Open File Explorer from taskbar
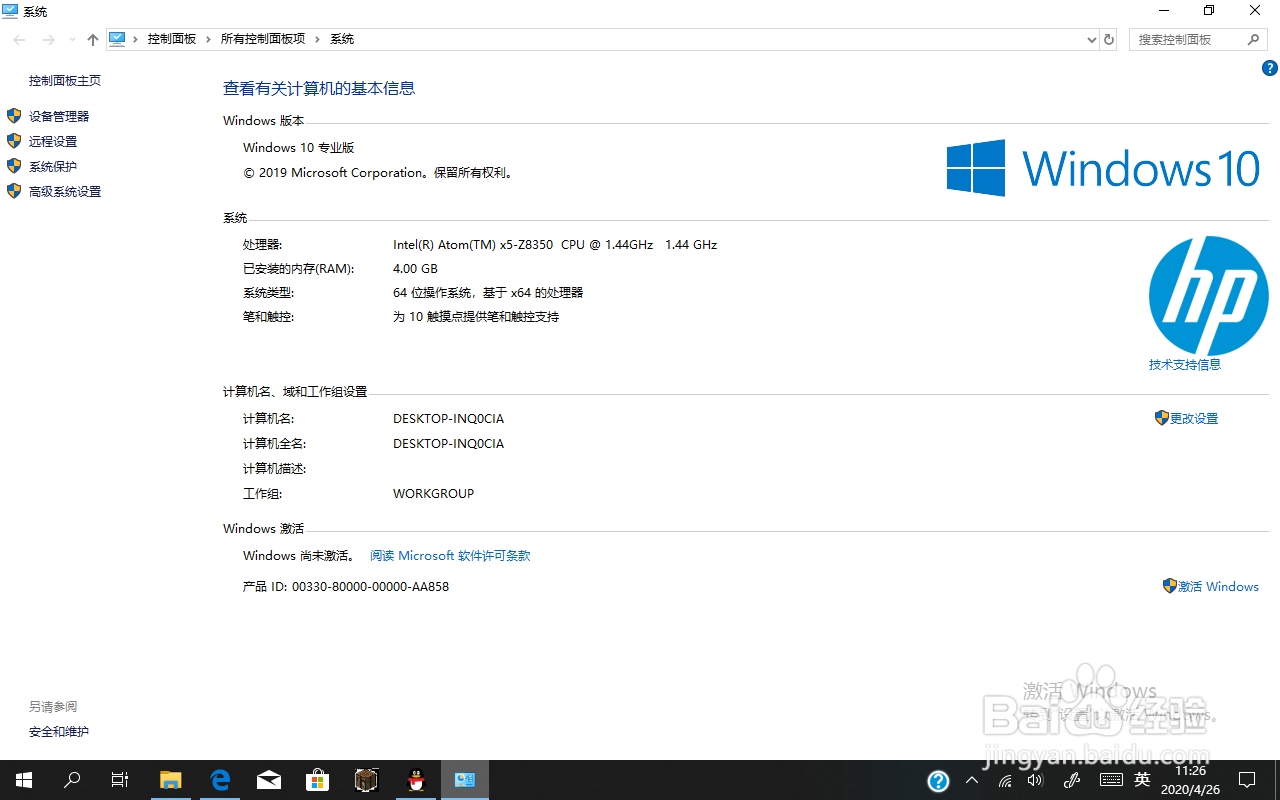Image resolution: width=1280 pixels, height=800 pixels. click(171, 780)
